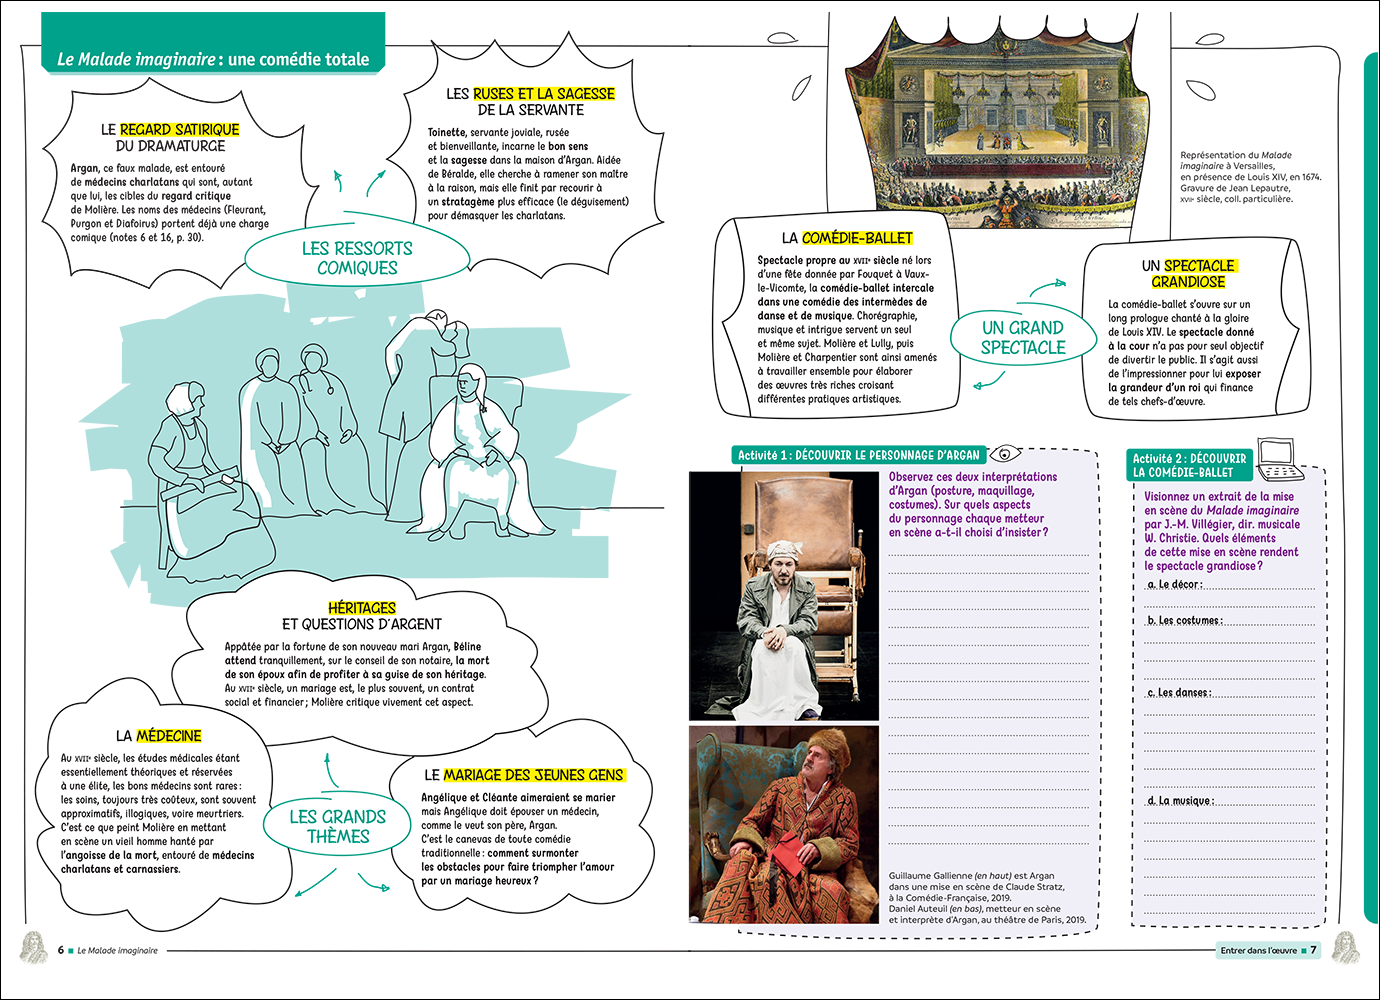Click heading 'HÉRITAGES ET QUESTIONS D'ARGENT'
Viewport: 1380px width, 1000px height.
tap(362, 615)
